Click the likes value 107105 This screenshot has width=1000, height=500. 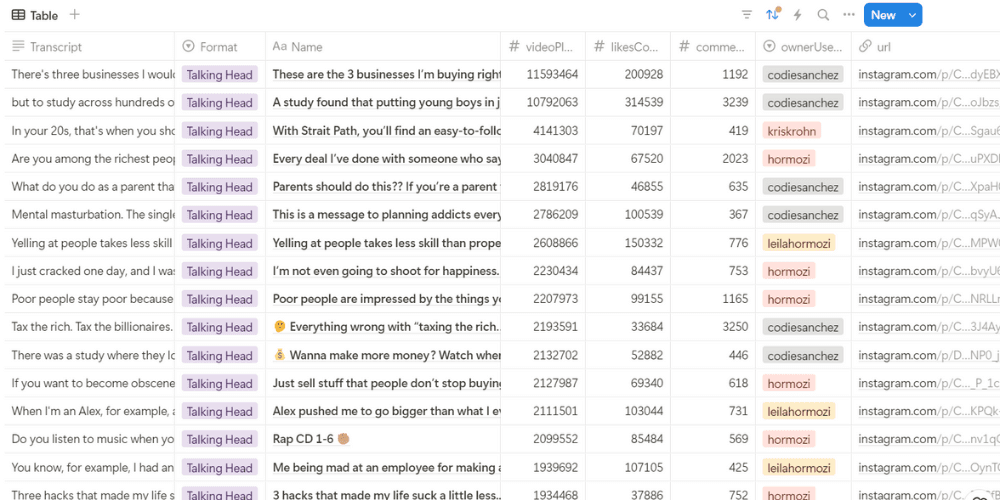(x=643, y=467)
